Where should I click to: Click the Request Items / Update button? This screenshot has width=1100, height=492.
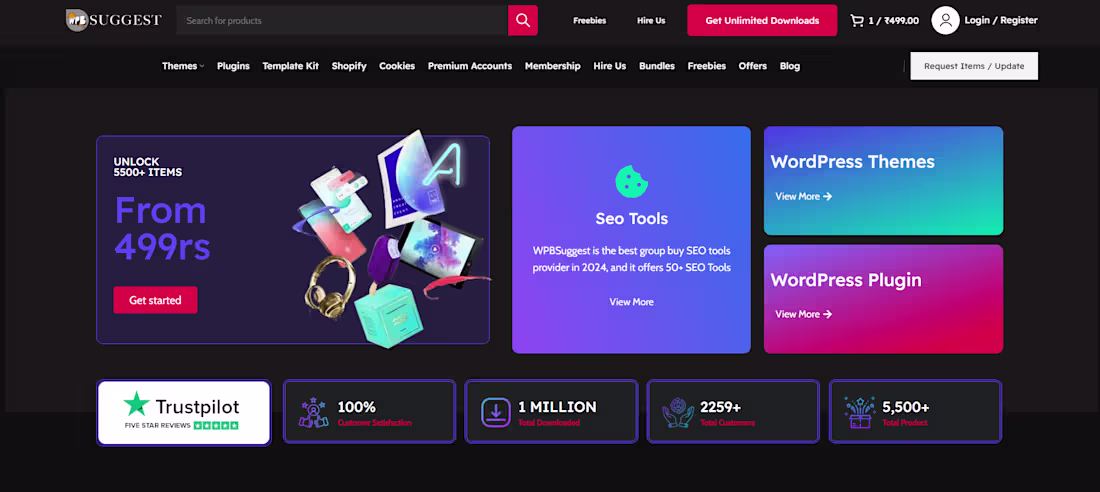point(974,66)
